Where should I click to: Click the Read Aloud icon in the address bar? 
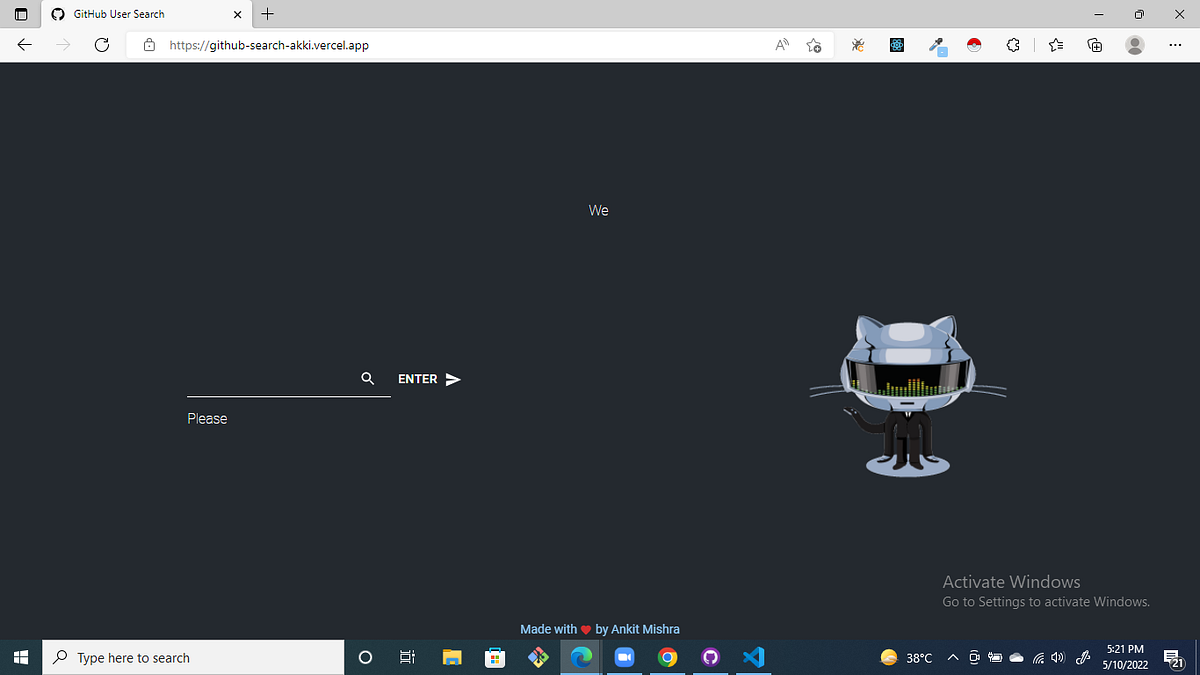pos(781,45)
